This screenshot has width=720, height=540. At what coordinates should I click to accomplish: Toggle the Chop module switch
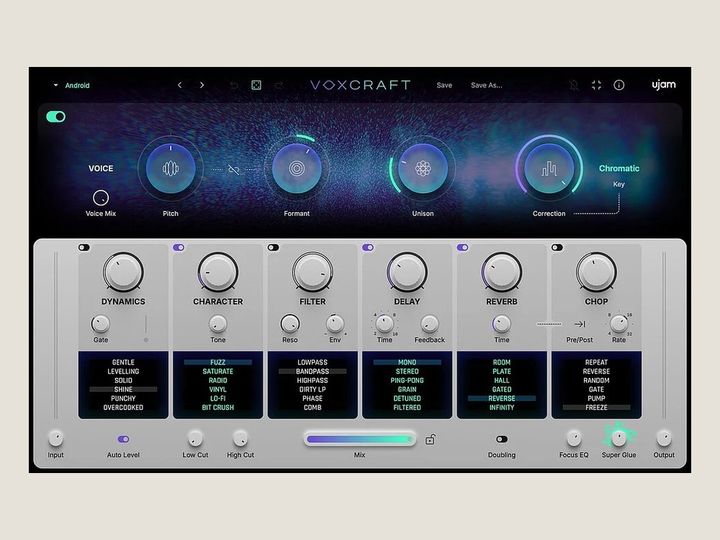point(557,248)
